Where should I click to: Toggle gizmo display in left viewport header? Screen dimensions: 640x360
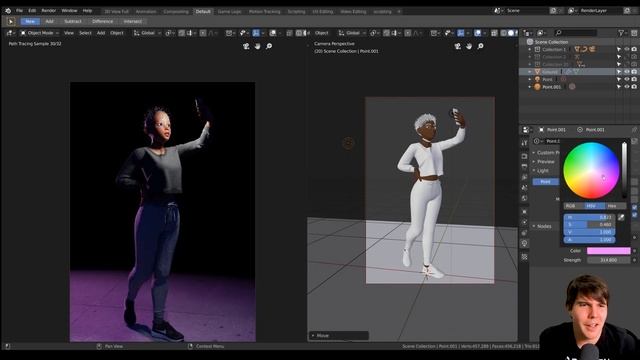[256, 33]
